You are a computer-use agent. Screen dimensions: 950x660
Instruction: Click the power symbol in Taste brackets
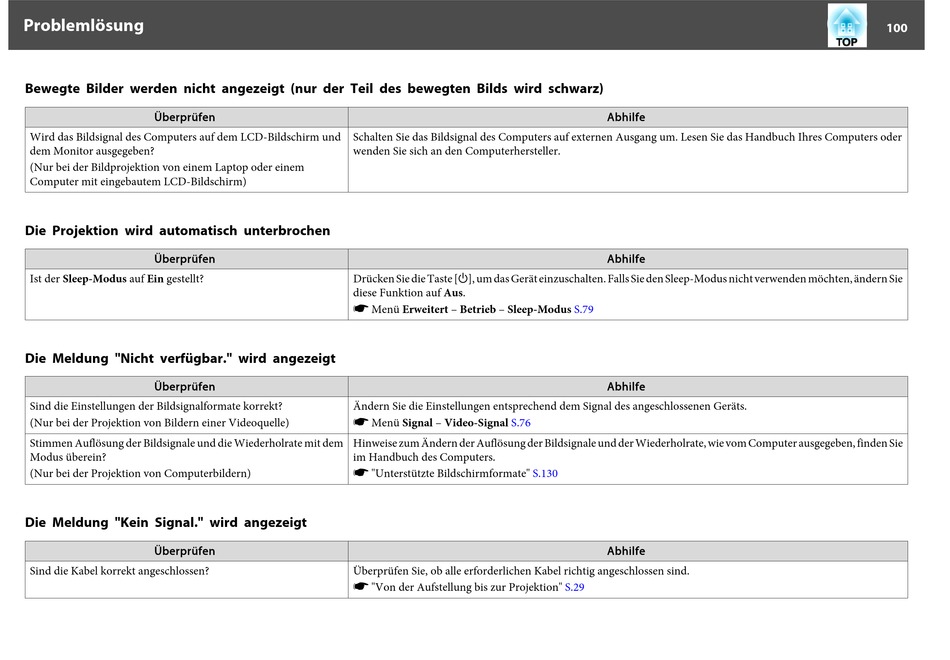[x=463, y=279]
